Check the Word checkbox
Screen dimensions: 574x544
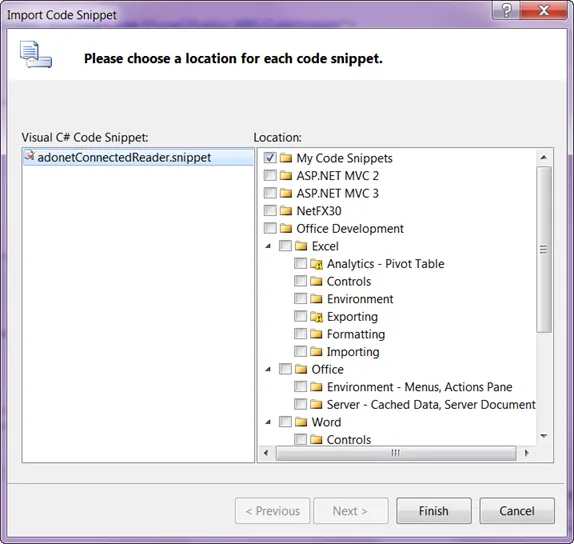click(x=285, y=422)
